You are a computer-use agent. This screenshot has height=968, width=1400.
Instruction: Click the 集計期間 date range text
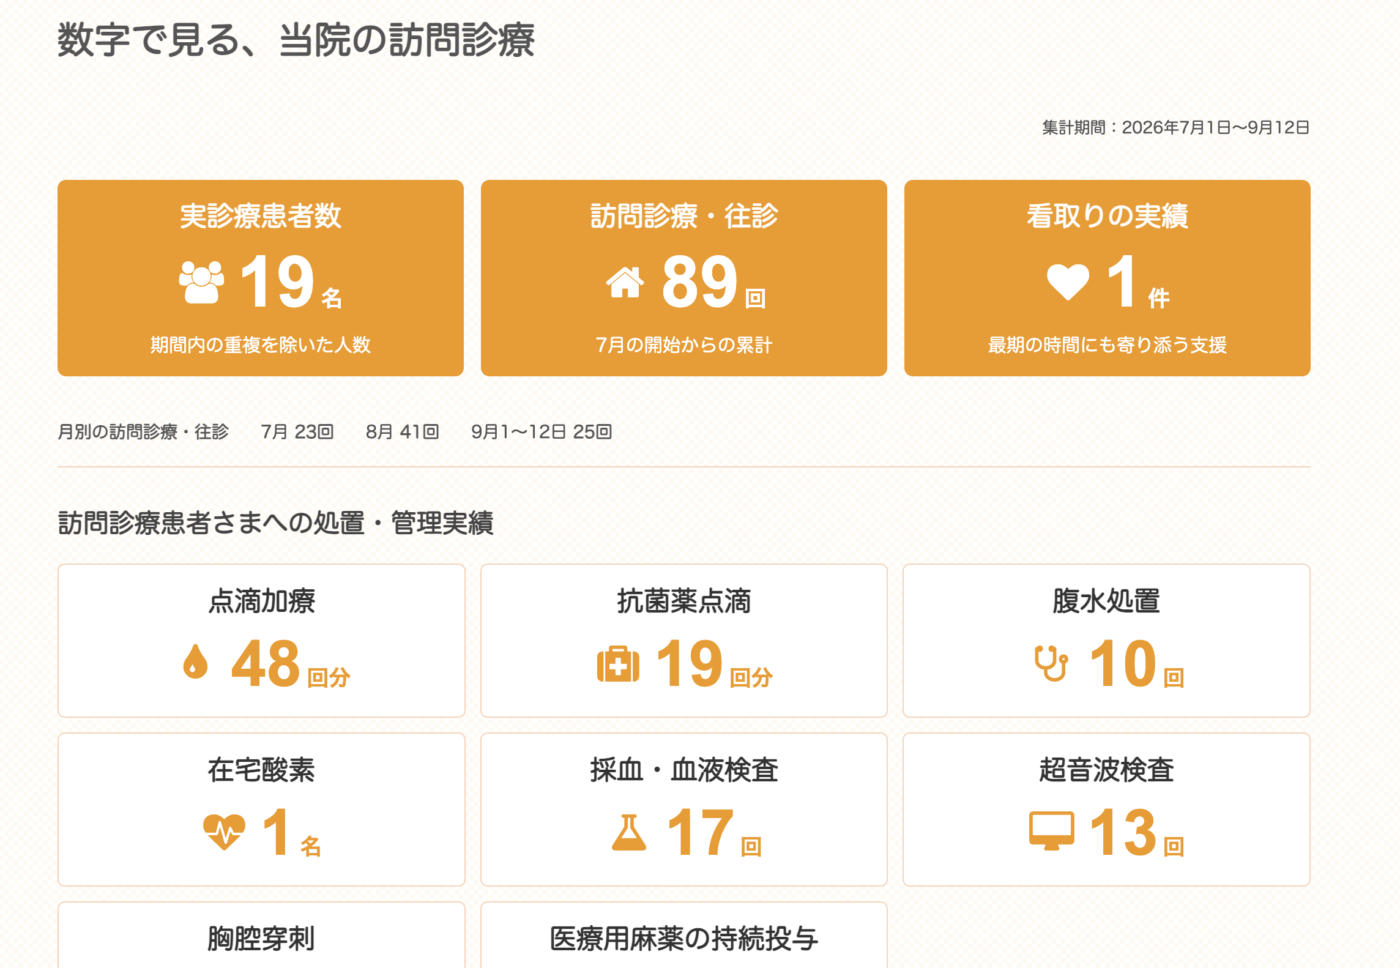pyautogui.click(x=1176, y=127)
